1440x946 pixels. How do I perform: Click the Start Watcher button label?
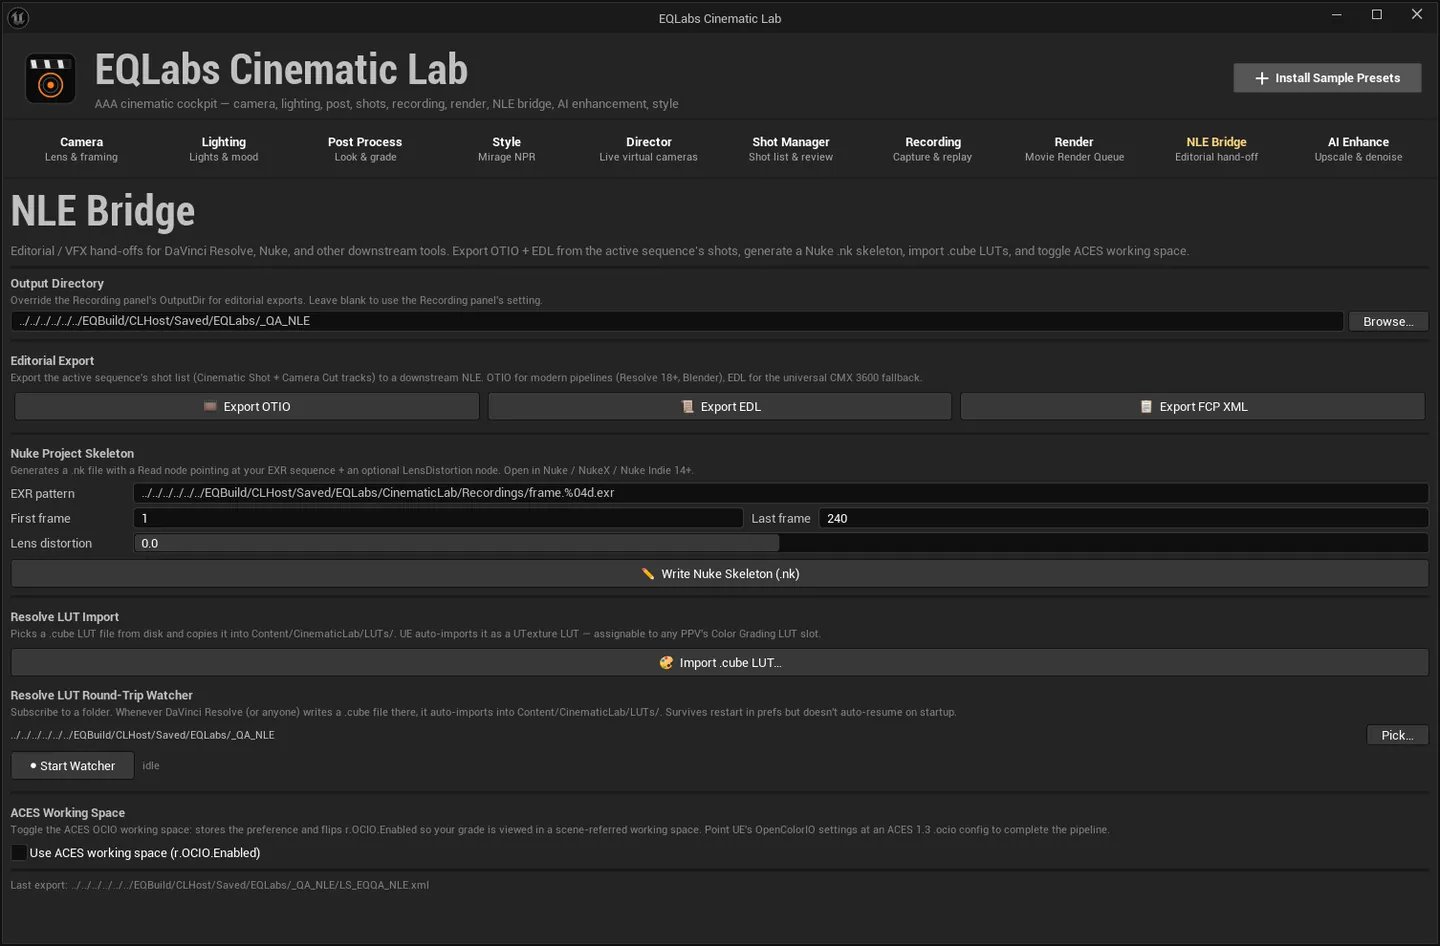(x=78, y=766)
